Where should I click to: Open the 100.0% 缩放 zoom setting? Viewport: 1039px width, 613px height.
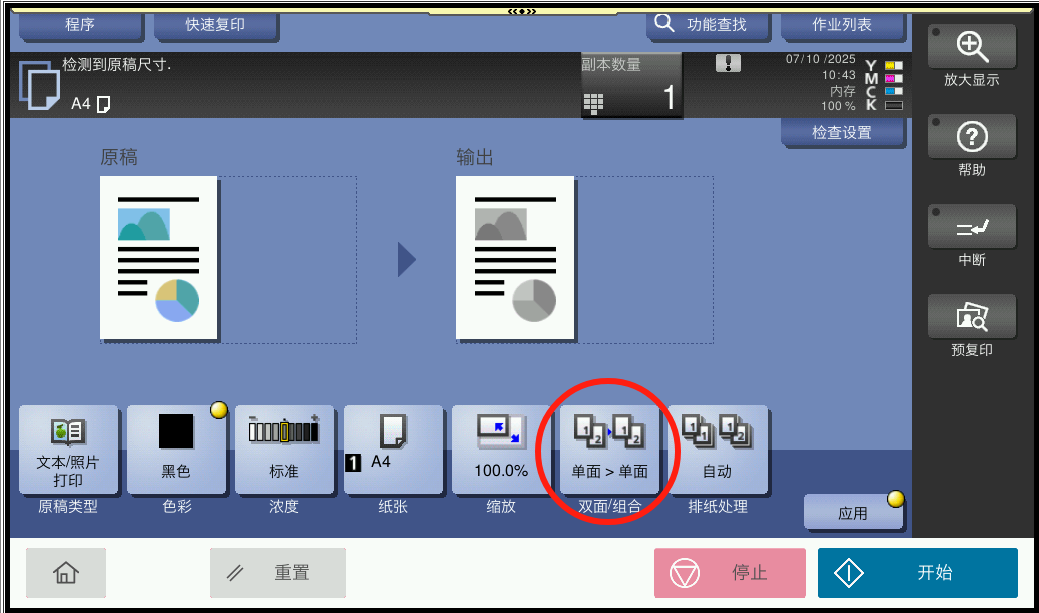[x=501, y=450]
